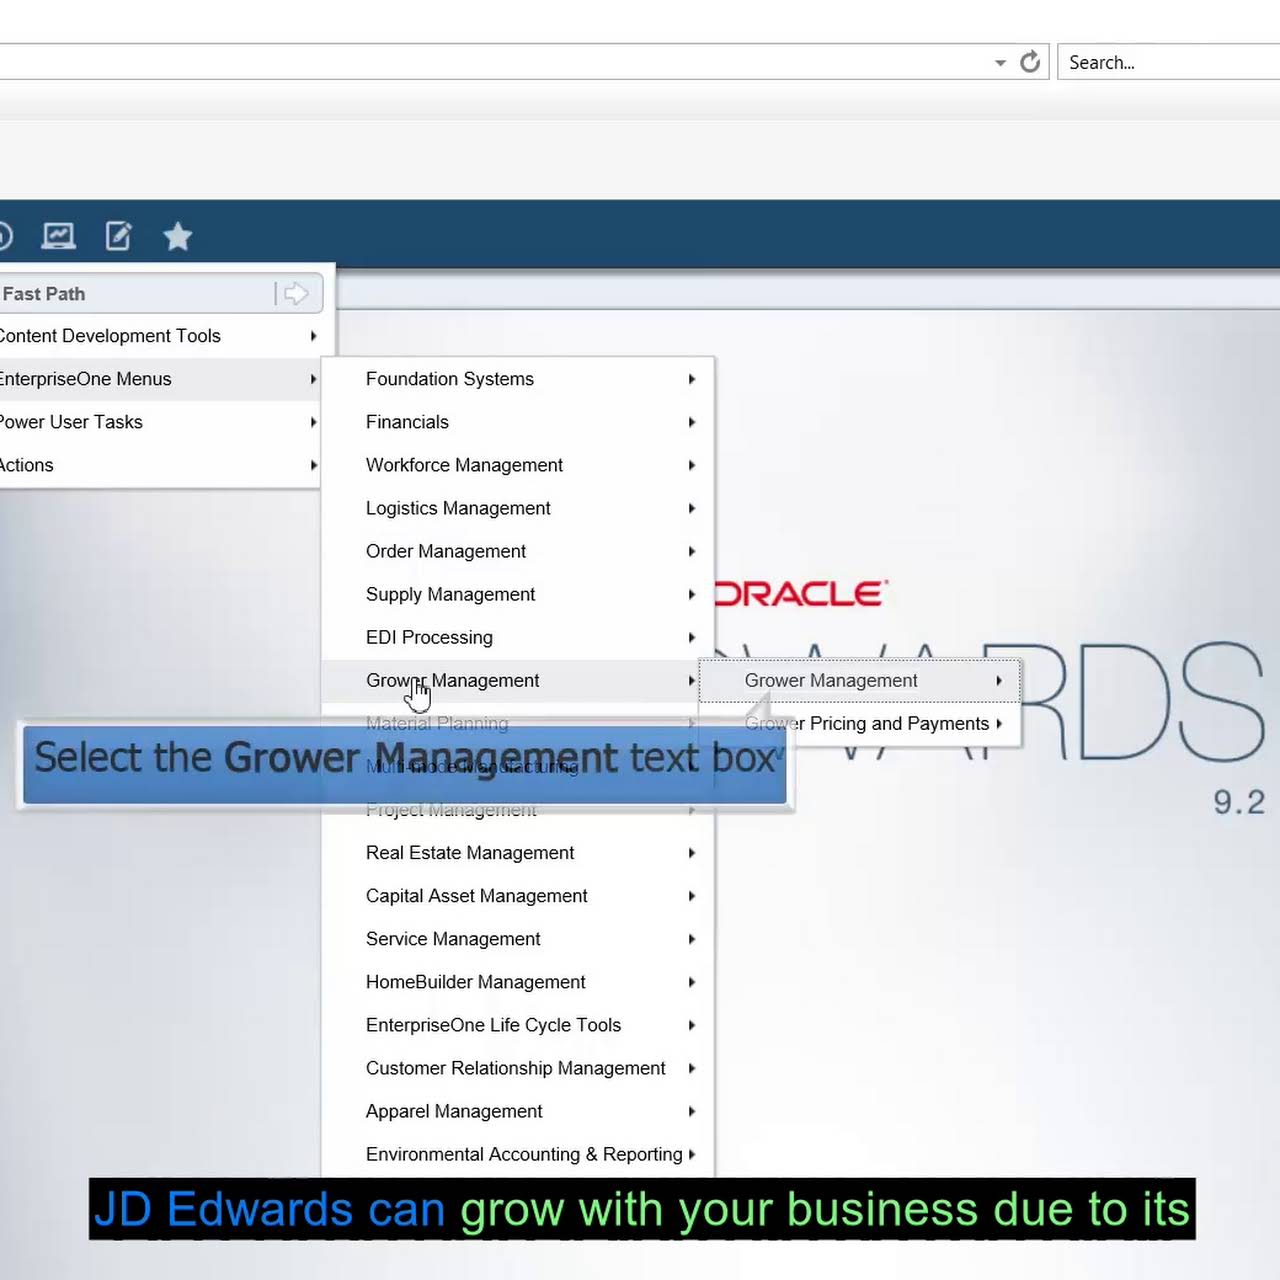This screenshot has width=1280, height=1280.
Task: Expand arrow beside Customer Relationship Management
Action: 691,1068
